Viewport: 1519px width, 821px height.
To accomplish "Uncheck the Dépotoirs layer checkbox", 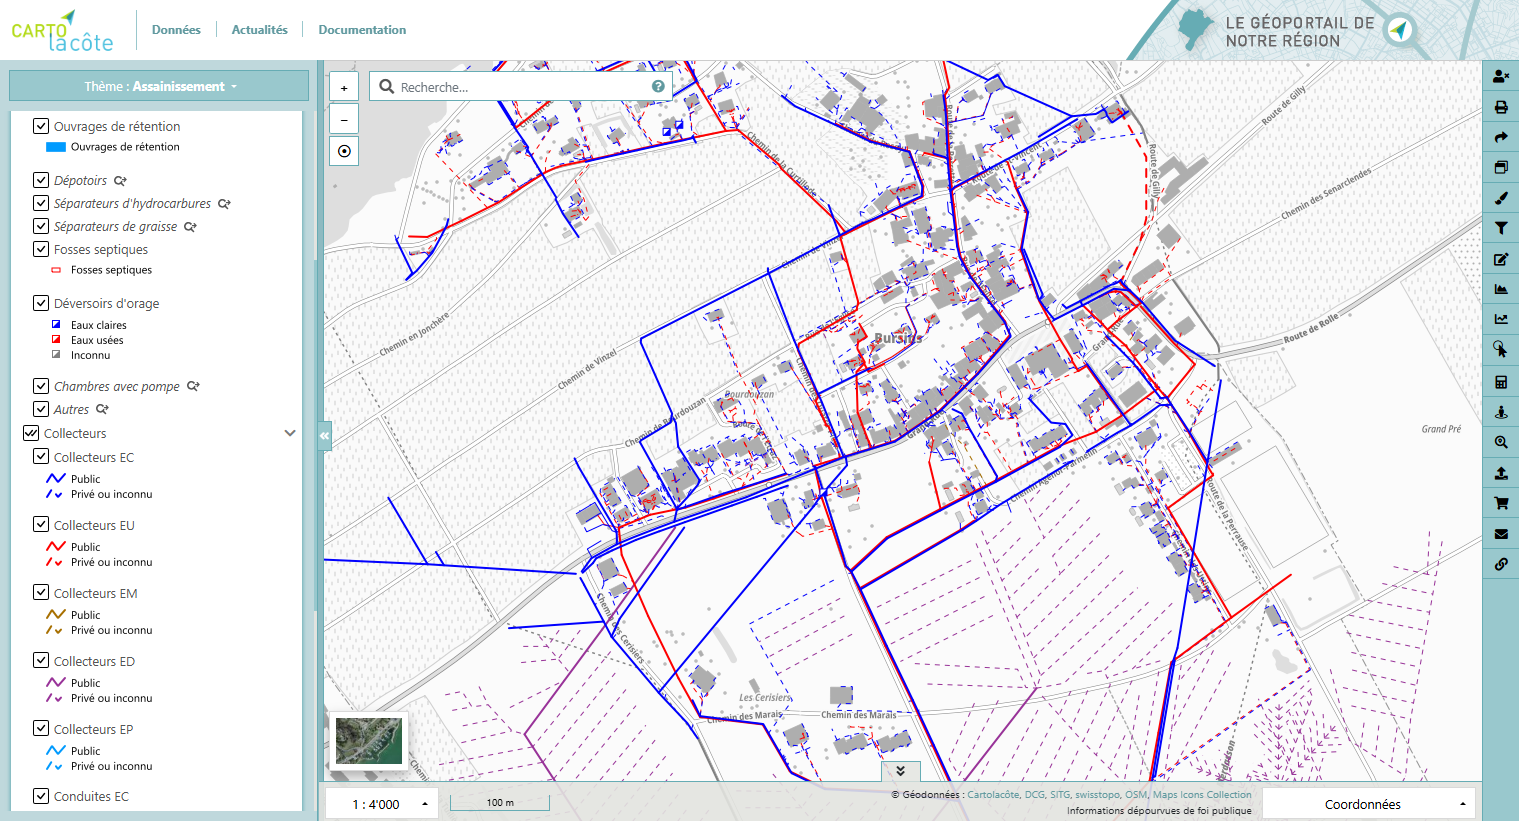I will click(41, 180).
